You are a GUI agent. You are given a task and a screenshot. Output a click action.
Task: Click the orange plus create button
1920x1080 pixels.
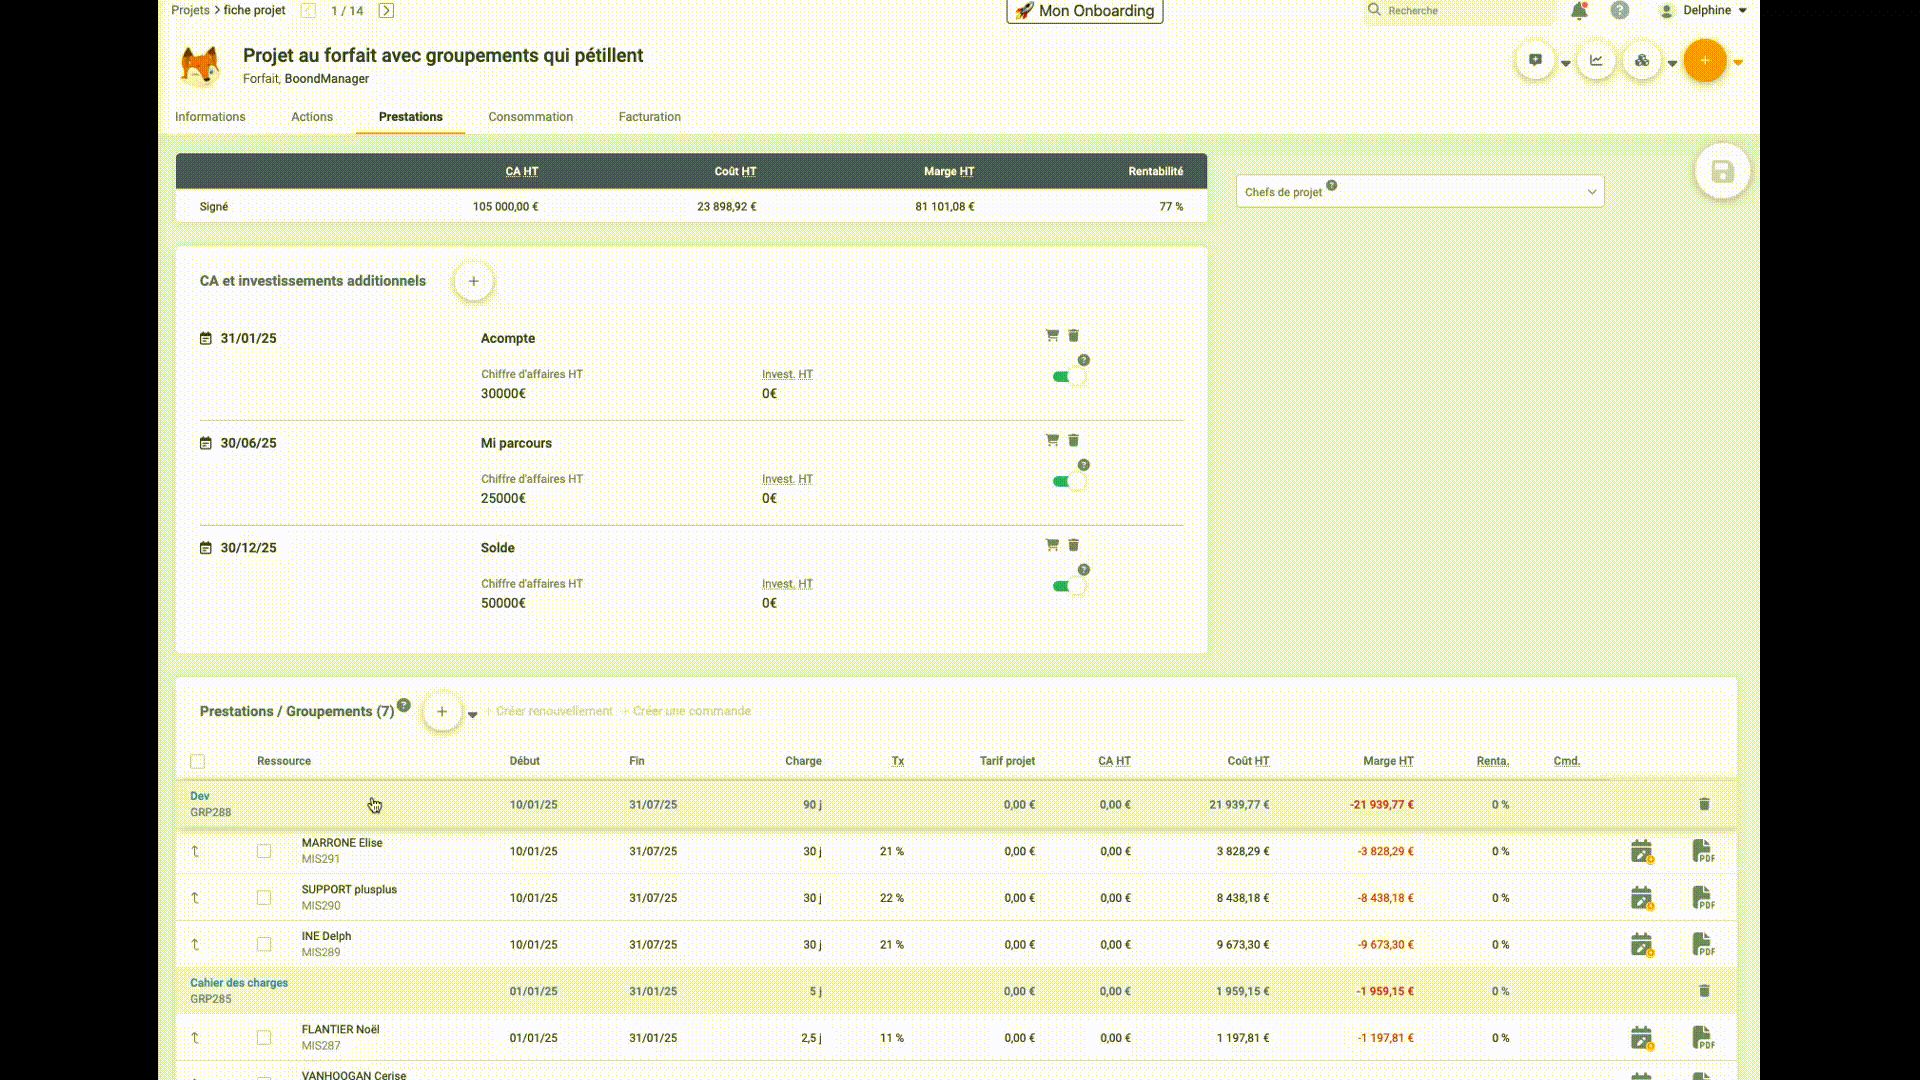(1705, 60)
